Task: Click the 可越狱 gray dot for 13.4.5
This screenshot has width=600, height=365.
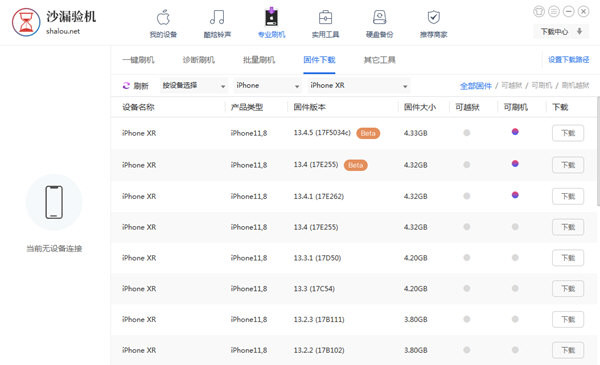Action: pos(466,133)
